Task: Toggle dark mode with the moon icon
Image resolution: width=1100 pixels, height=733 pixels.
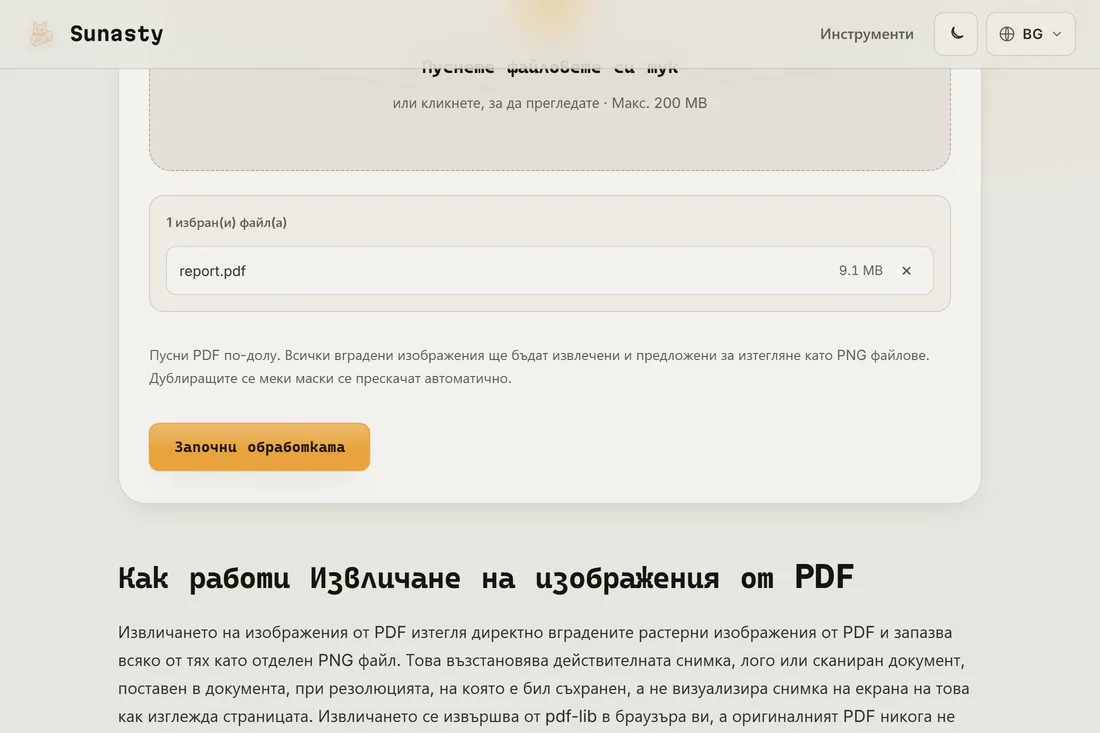Action: point(955,34)
